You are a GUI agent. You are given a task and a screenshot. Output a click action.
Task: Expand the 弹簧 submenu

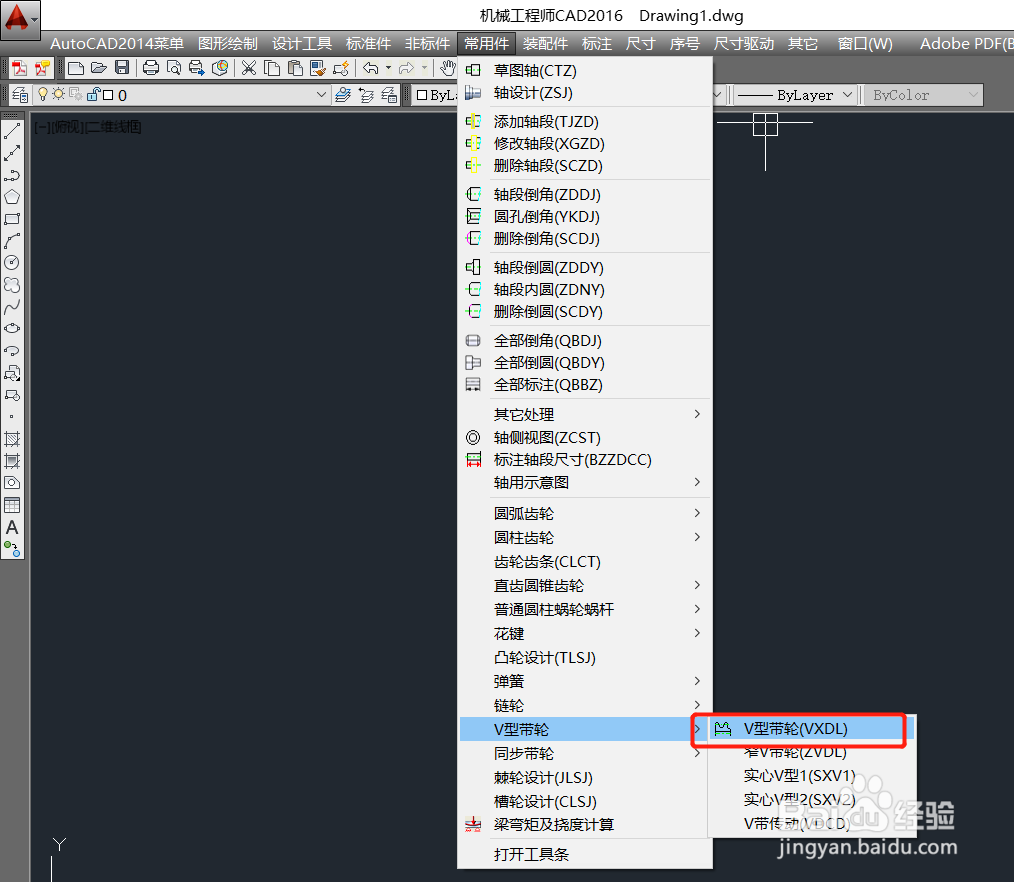585,681
